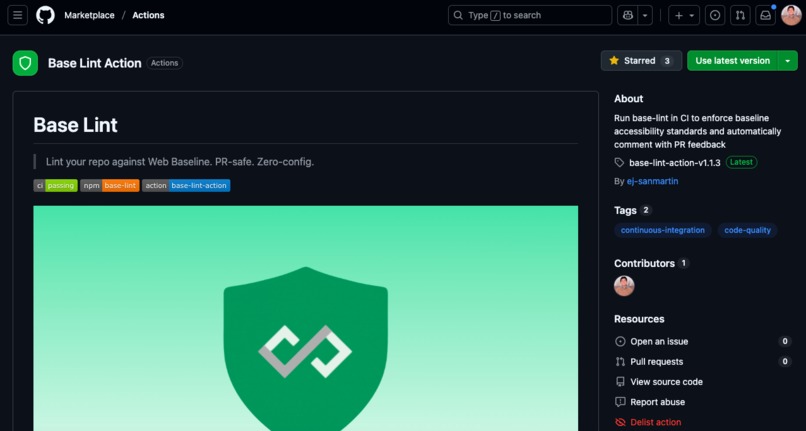Screen dimensions: 806x431
Task: Click the green Base Lint shield logo
Action: [25, 63]
